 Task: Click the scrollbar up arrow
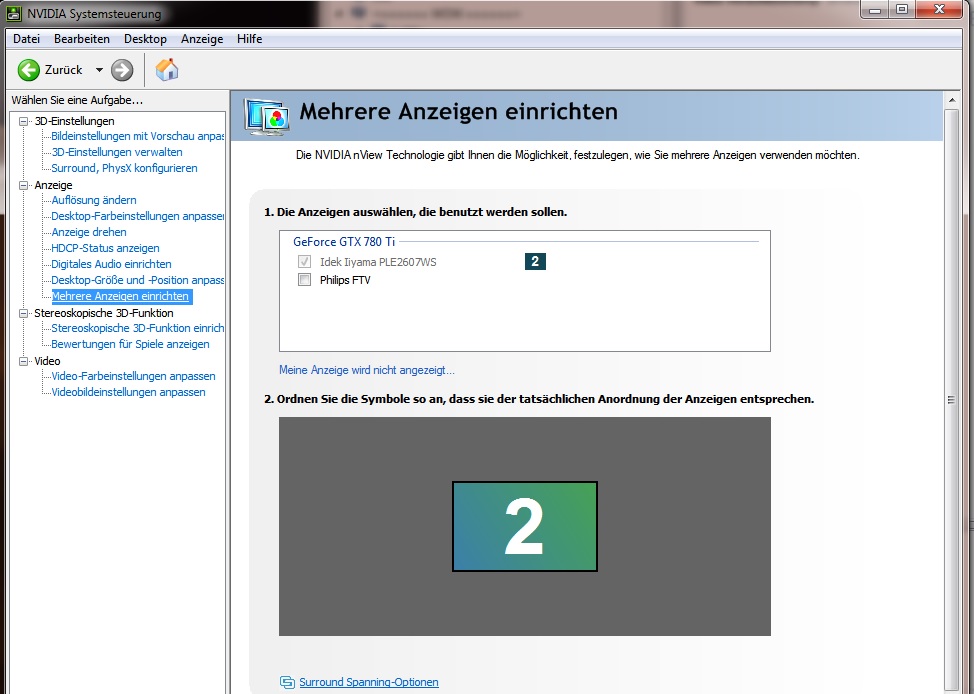pyautogui.click(x=951, y=100)
